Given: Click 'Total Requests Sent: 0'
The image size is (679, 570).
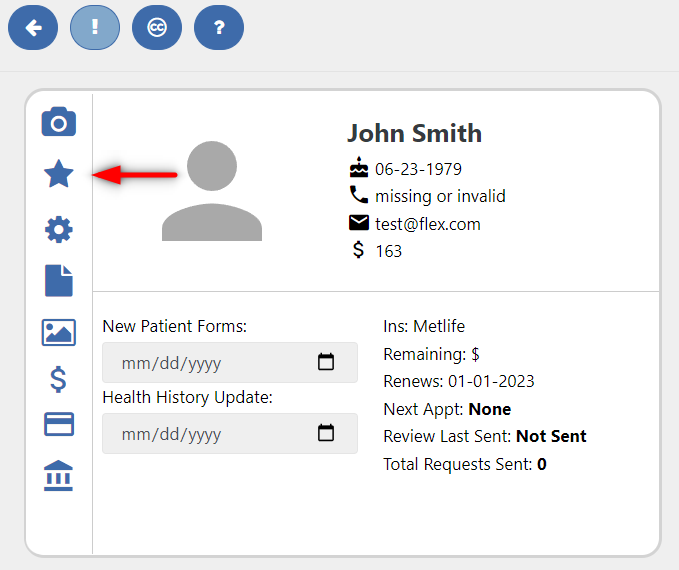Looking at the screenshot, I should tap(465, 464).
